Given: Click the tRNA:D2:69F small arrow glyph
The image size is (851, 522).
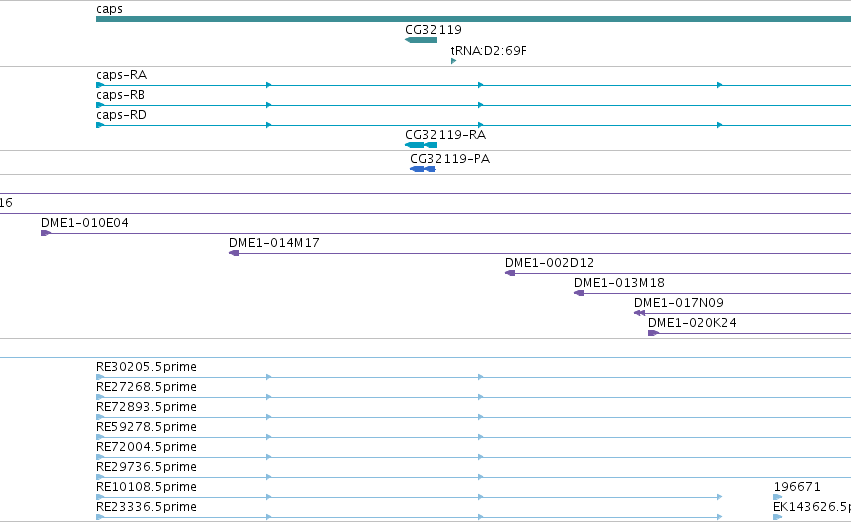Looking at the screenshot, I should (453, 61).
